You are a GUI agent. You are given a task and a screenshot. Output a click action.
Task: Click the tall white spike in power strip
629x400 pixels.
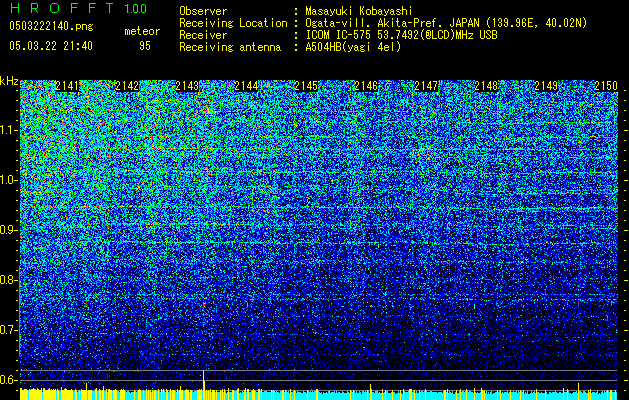click(x=204, y=379)
